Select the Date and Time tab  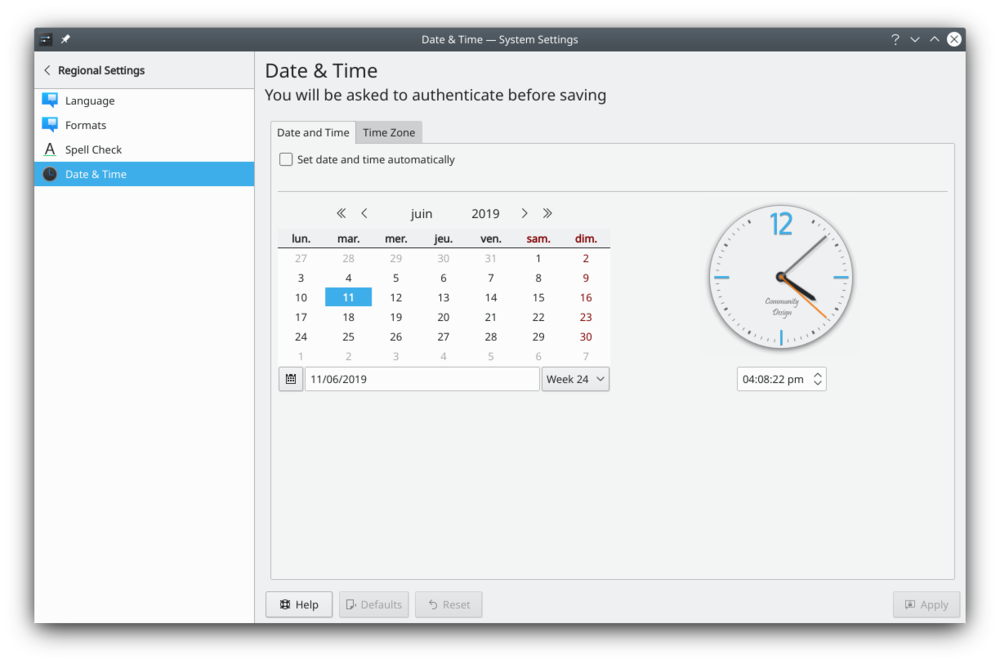(313, 132)
